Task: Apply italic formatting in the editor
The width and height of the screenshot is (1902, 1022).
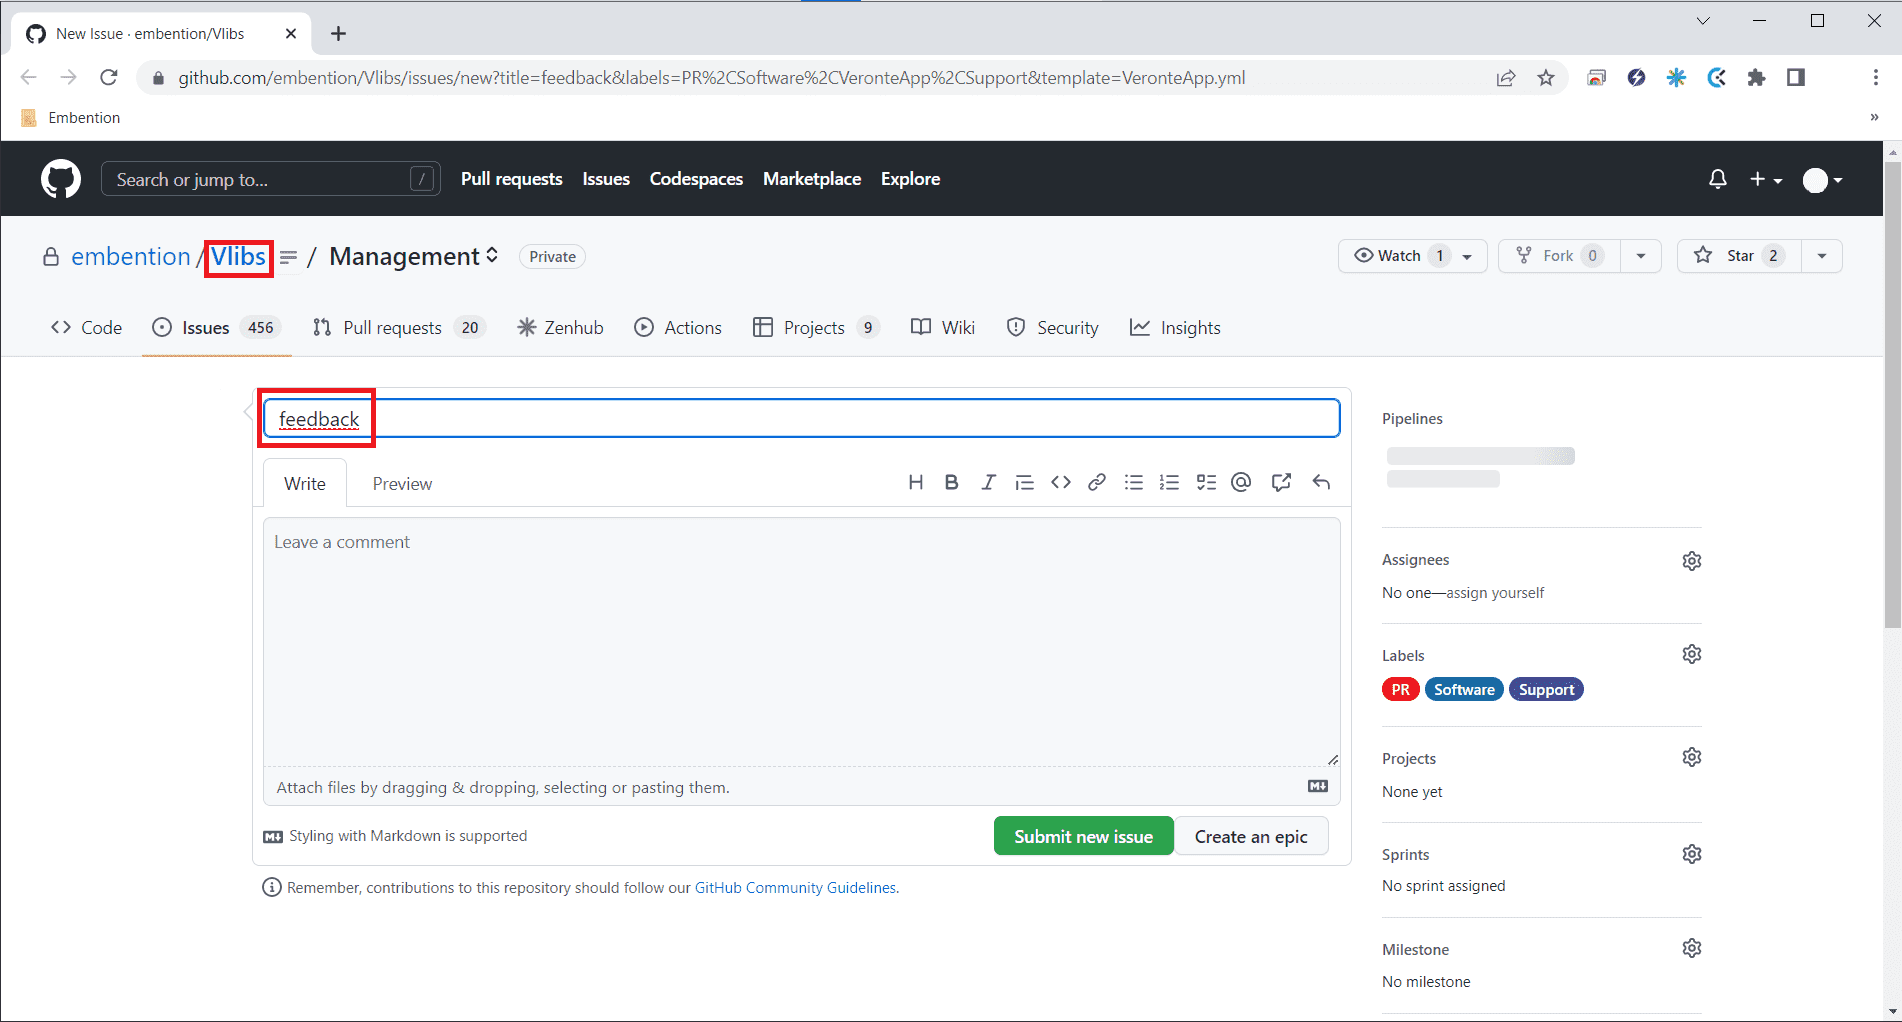Action: click(988, 483)
